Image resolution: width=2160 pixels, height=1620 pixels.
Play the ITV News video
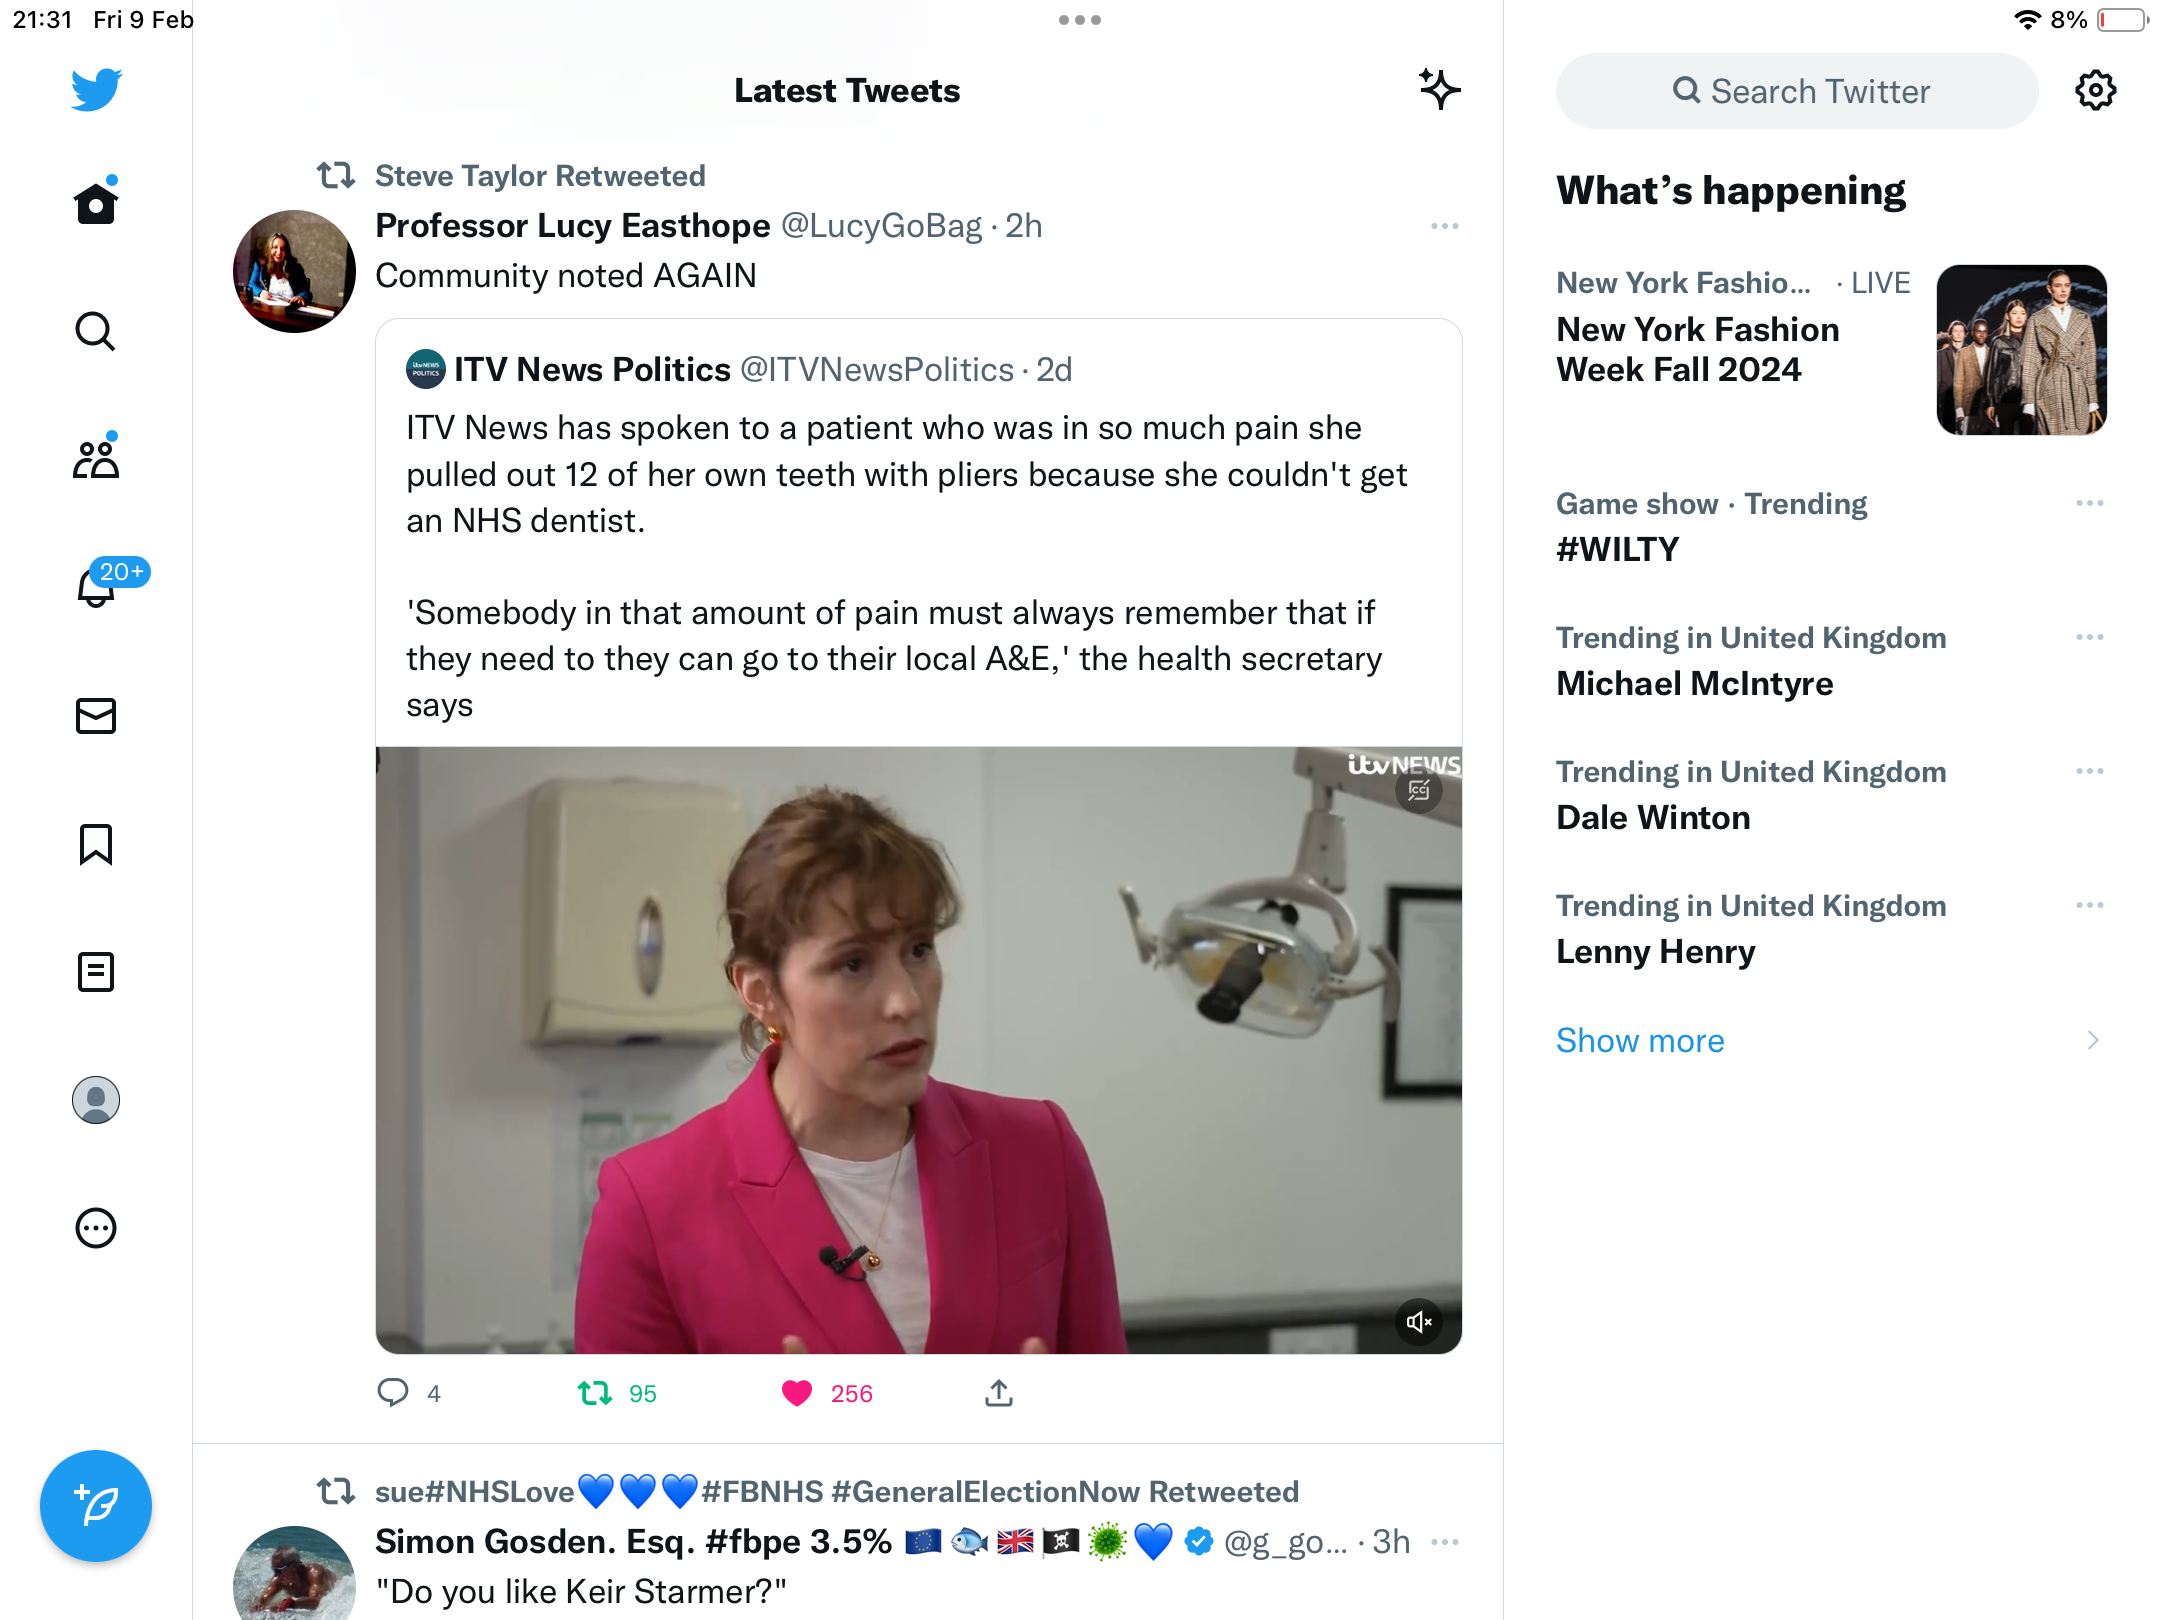918,1050
